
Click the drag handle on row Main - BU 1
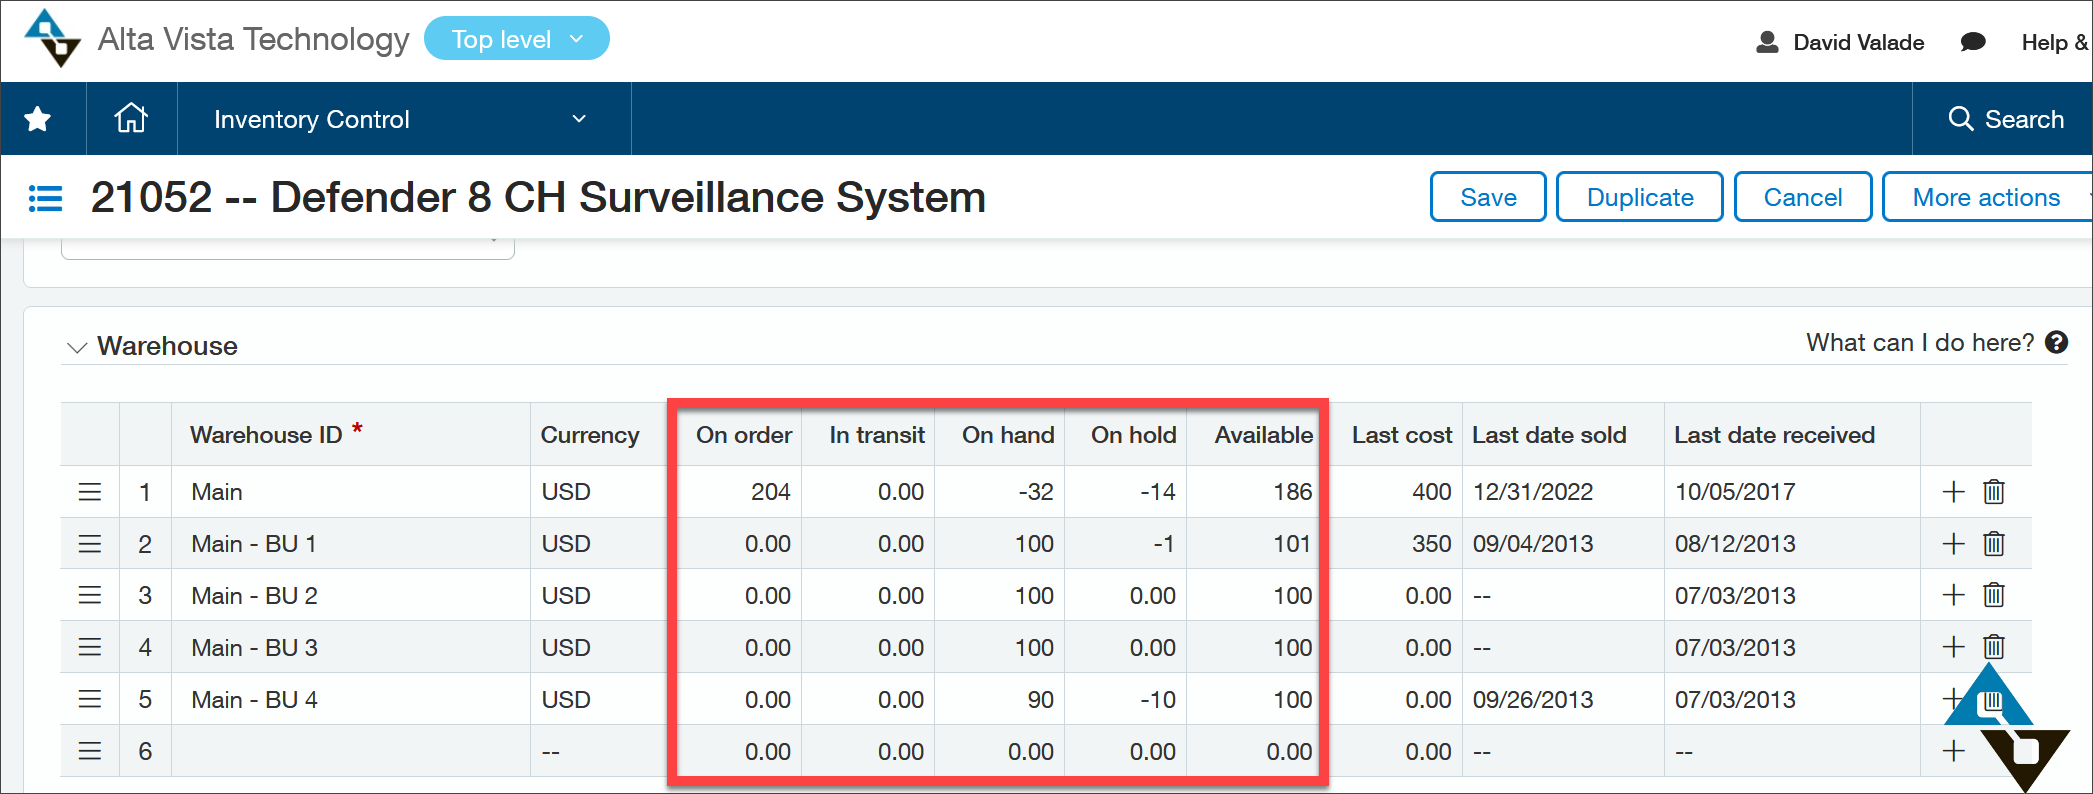point(90,544)
